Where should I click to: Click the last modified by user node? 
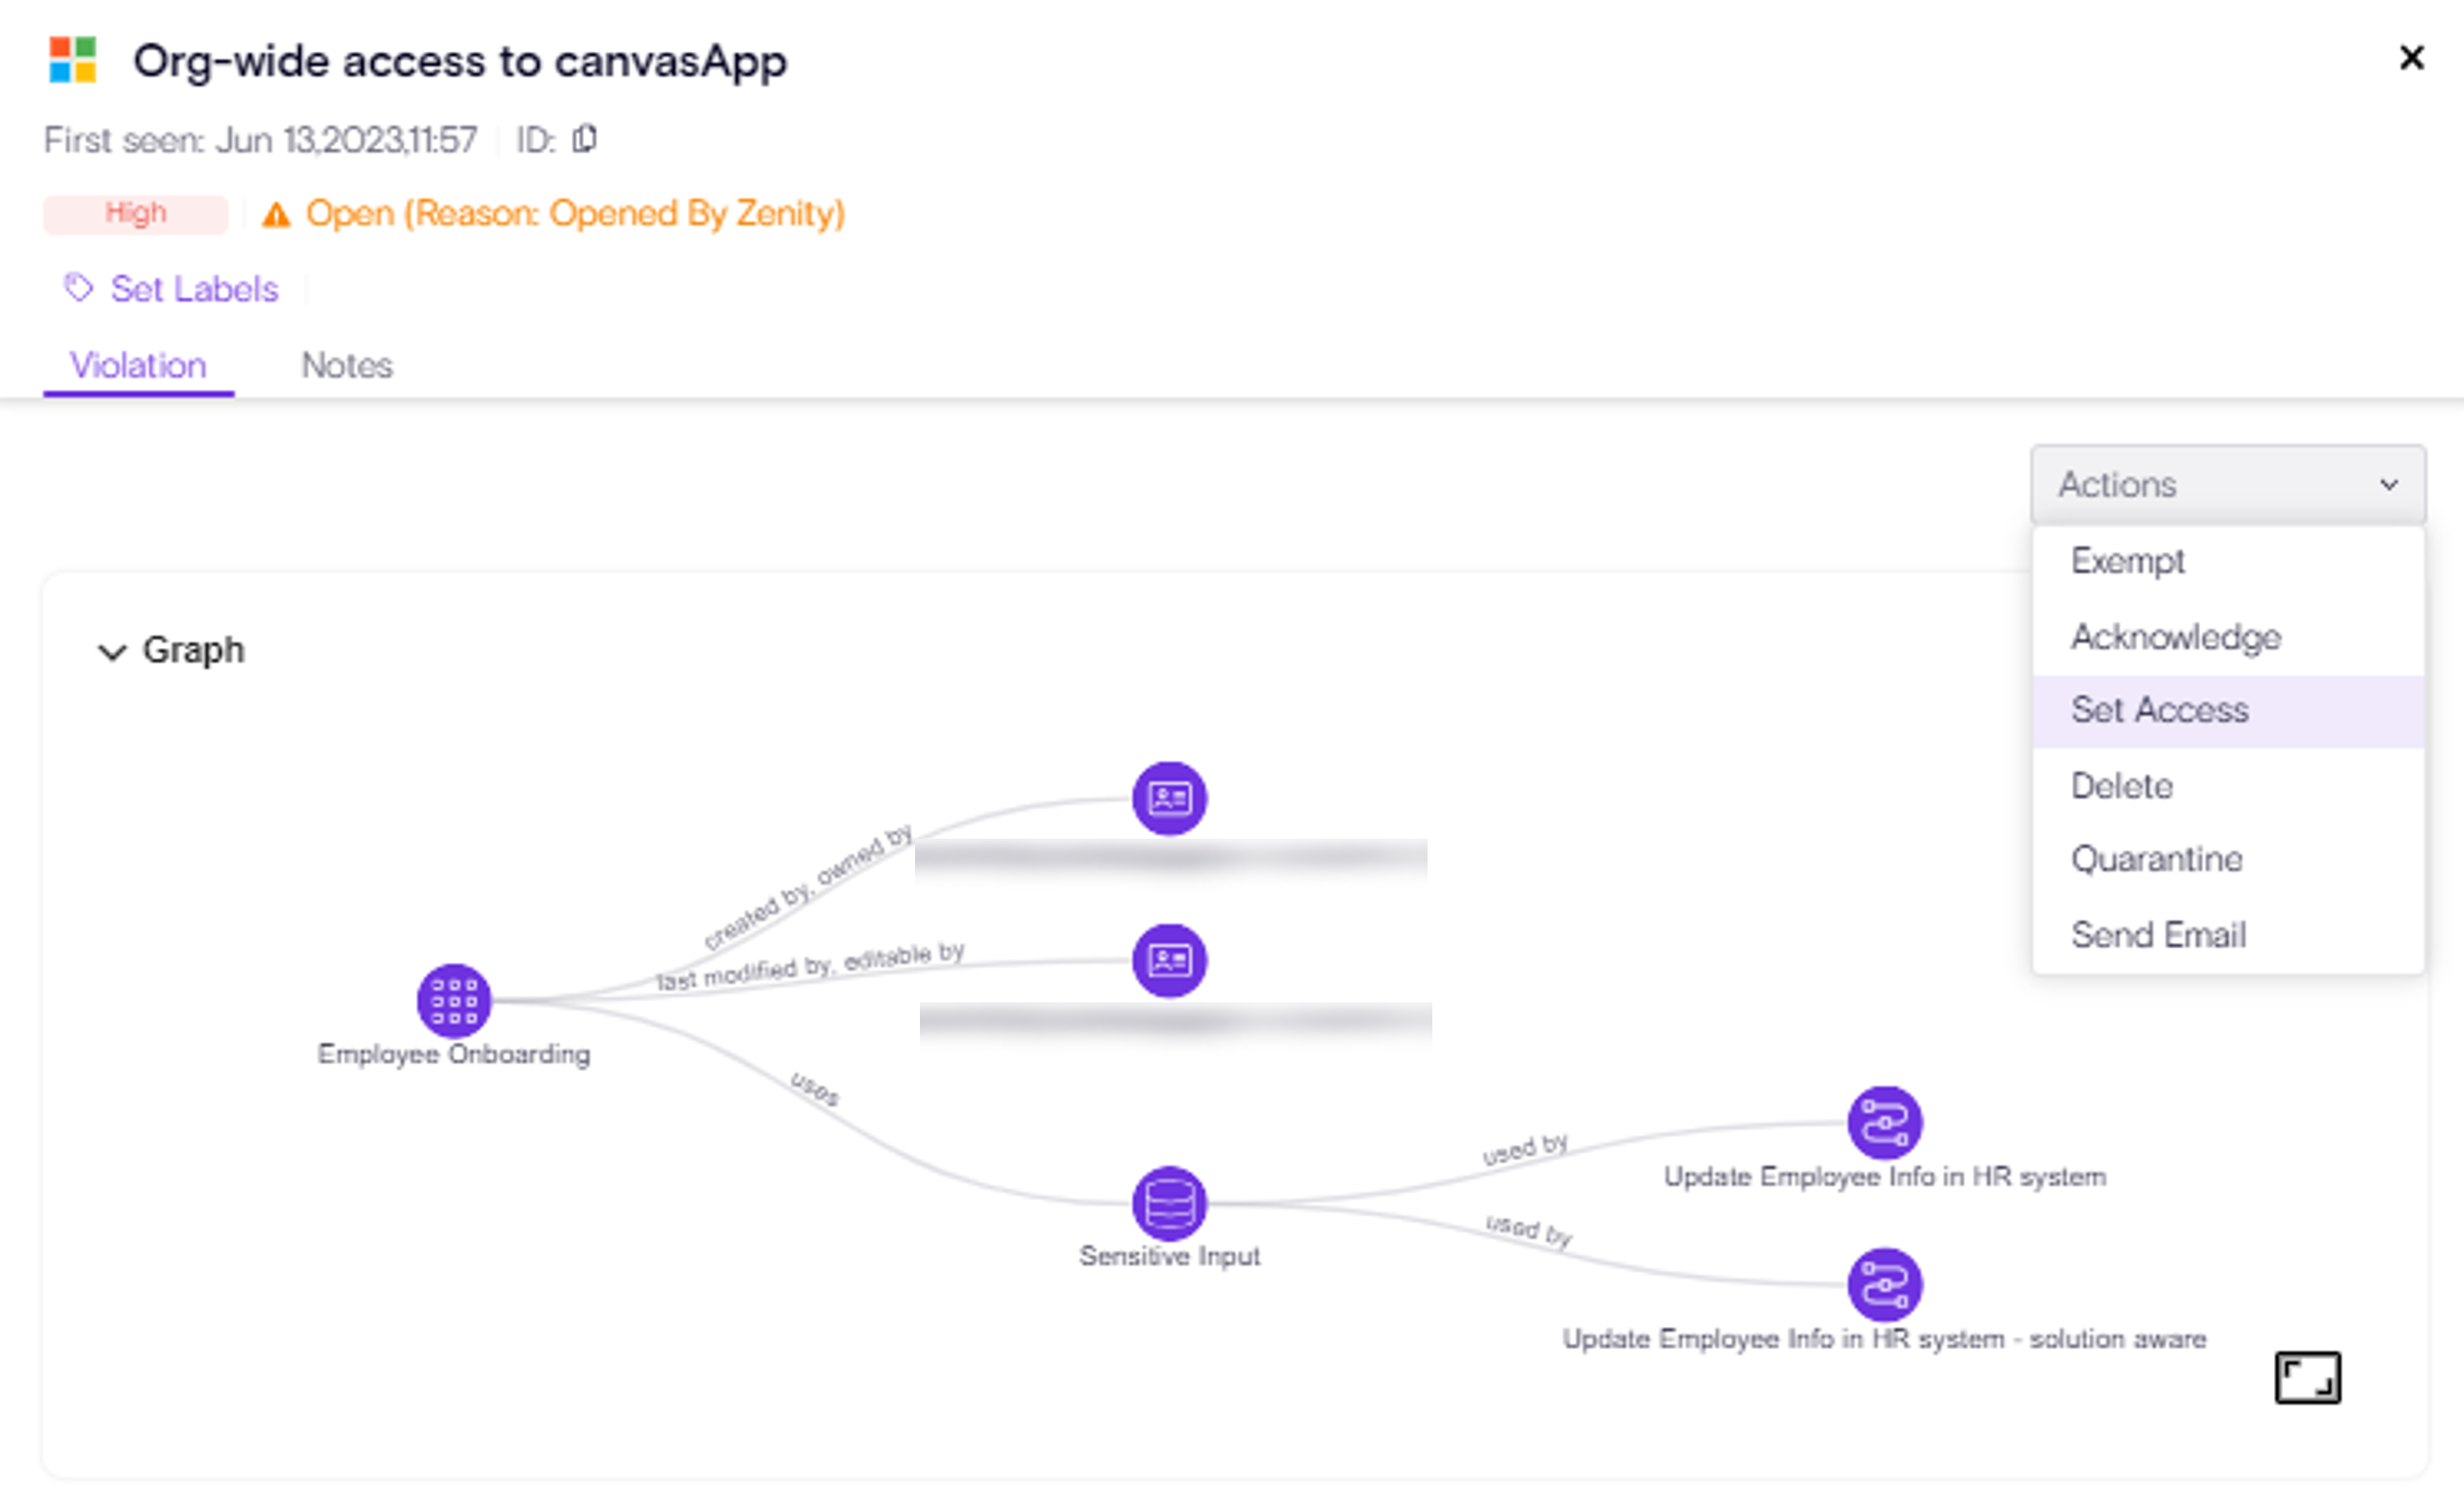pyautogui.click(x=1169, y=960)
